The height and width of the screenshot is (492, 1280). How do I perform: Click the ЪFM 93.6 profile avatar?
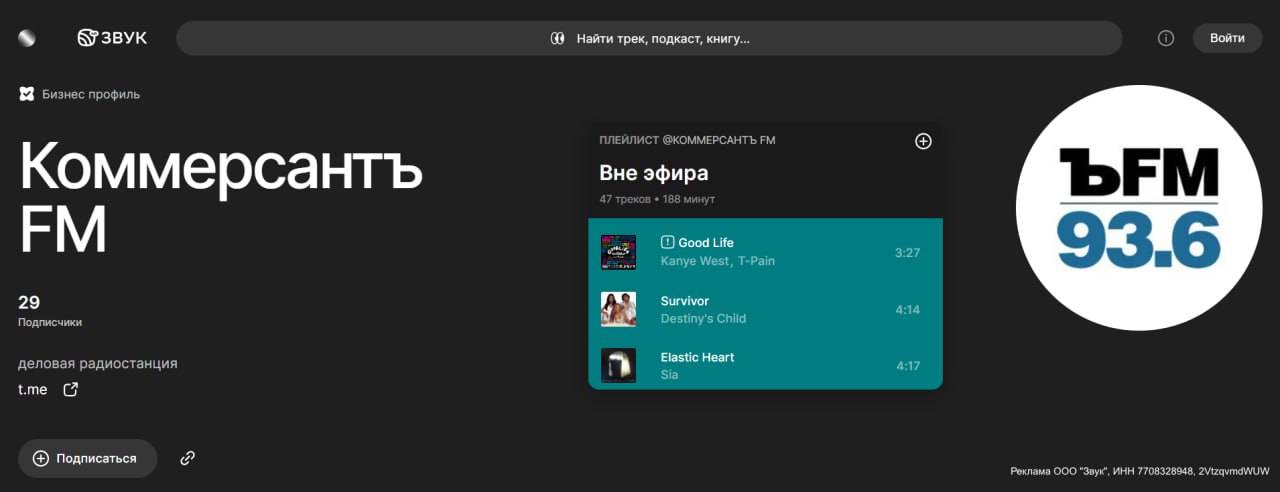1140,208
